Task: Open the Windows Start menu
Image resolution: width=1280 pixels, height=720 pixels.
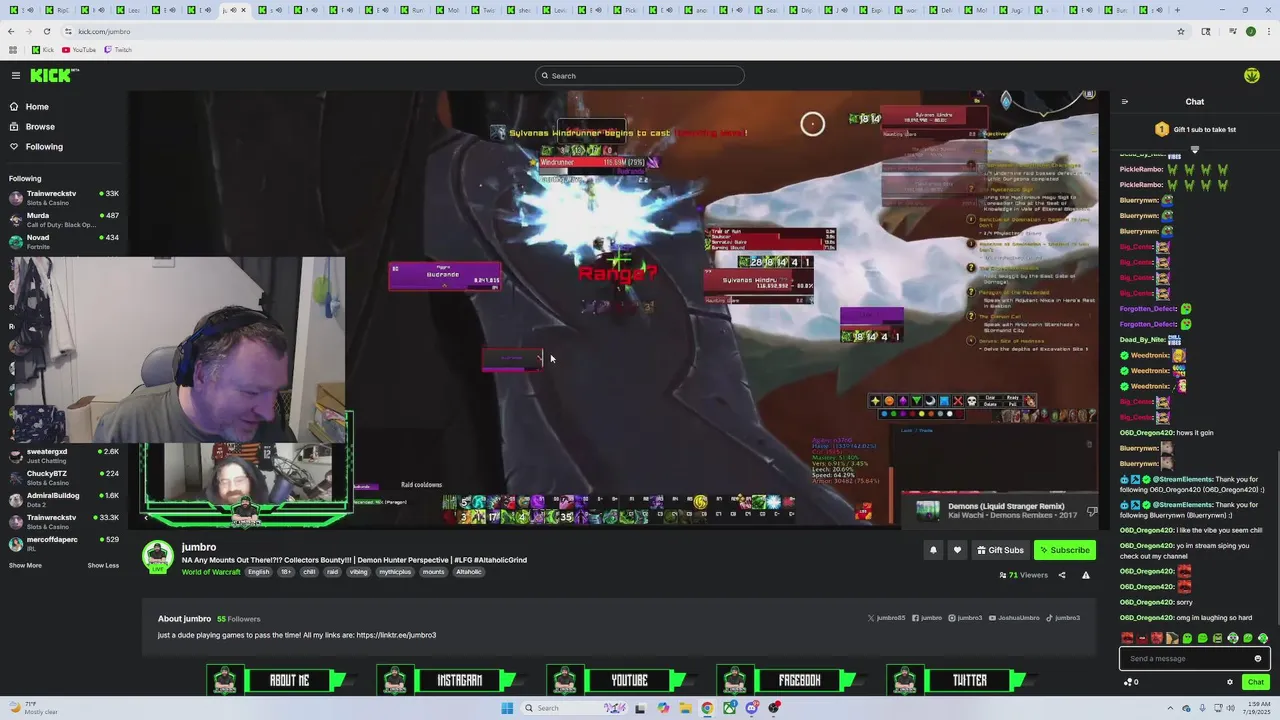Action: tap(507, 708)
